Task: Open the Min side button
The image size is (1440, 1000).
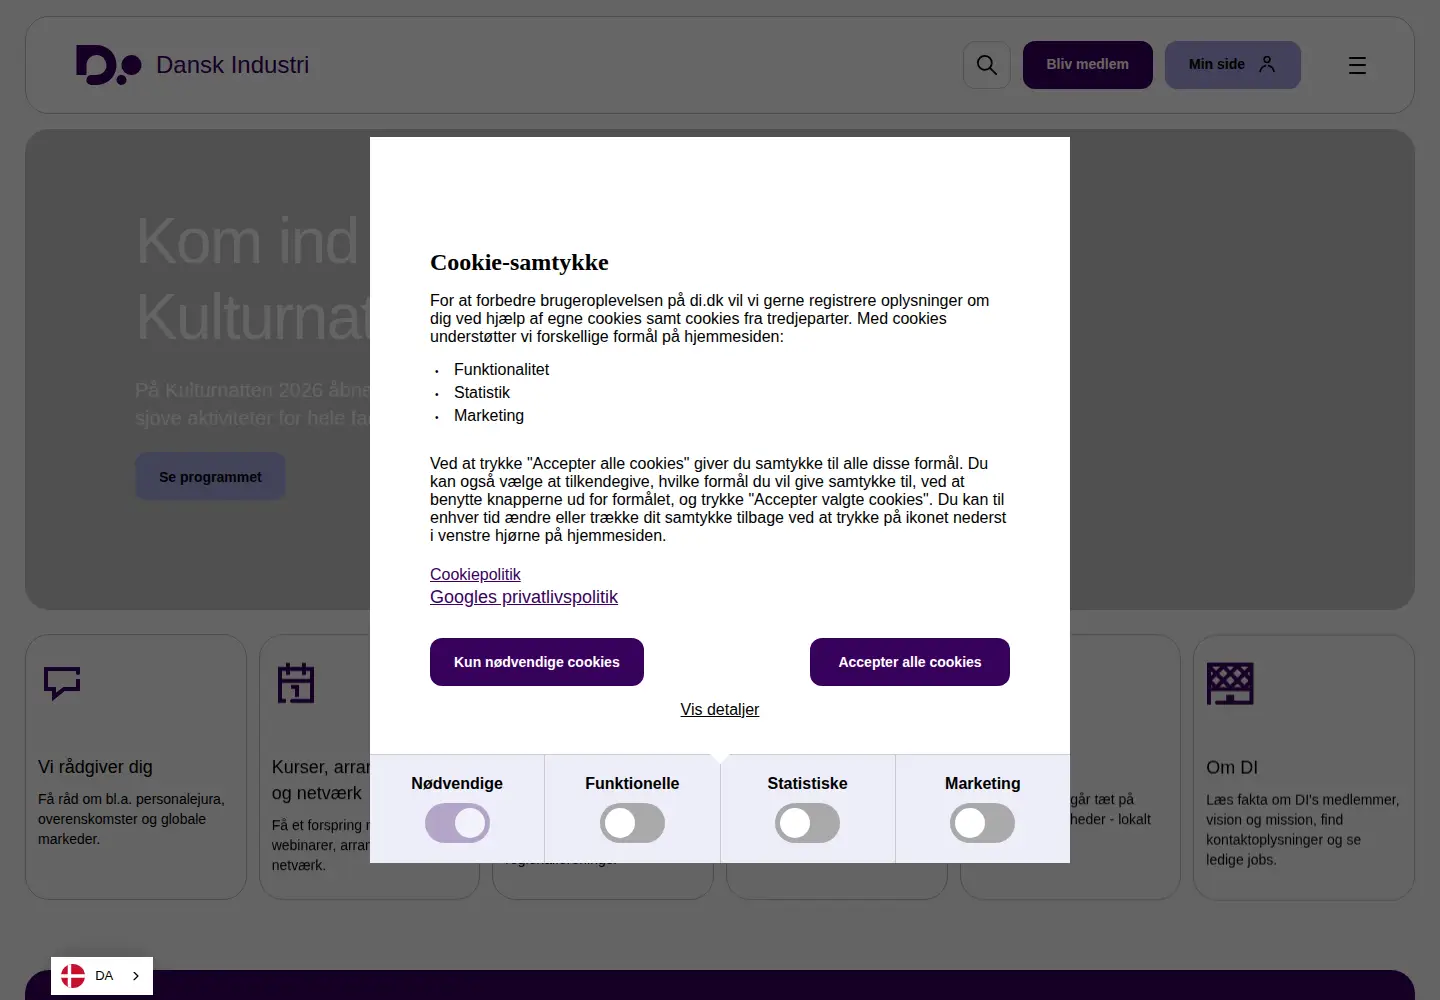Action: point(1233,65)
